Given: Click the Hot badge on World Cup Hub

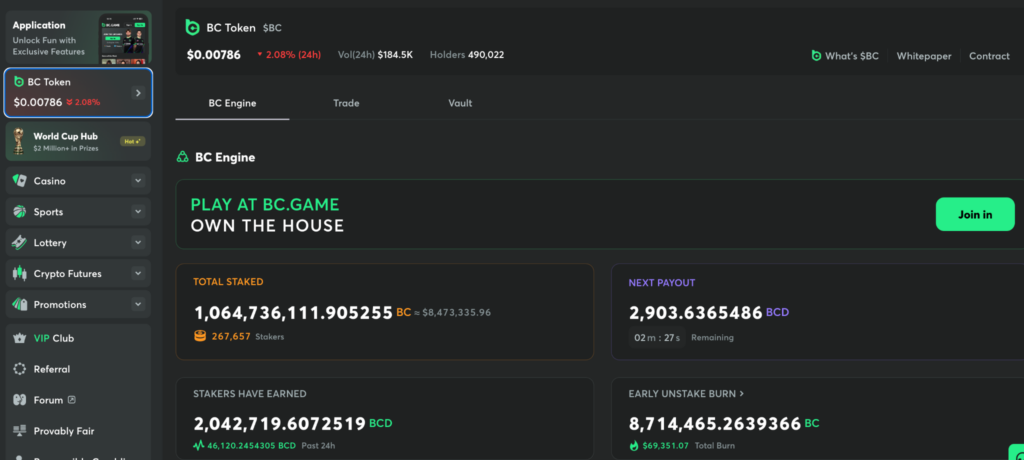Looking at the screenshot, I should pyautogui.click(x=133, y=141).
